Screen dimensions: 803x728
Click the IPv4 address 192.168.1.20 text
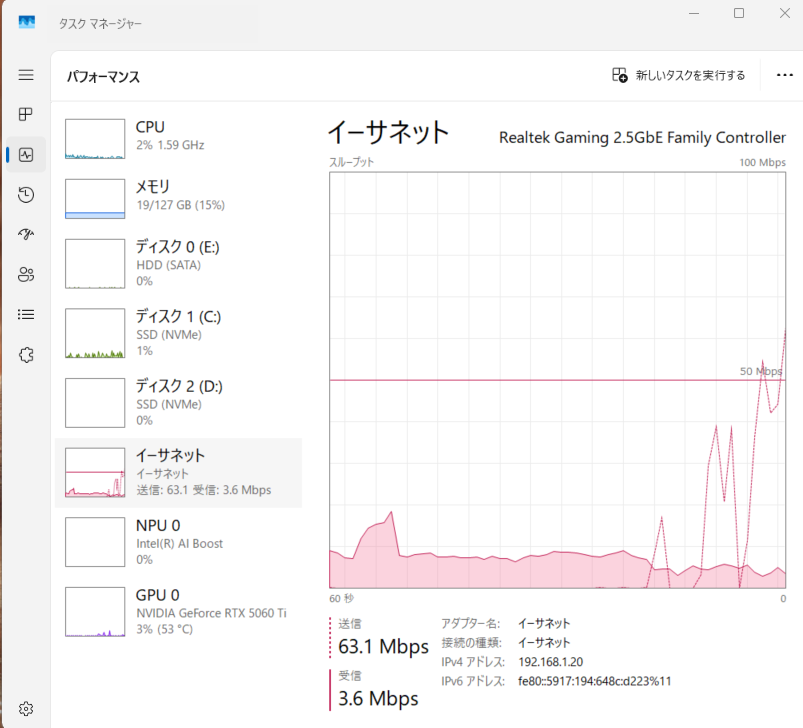point(551,662)
